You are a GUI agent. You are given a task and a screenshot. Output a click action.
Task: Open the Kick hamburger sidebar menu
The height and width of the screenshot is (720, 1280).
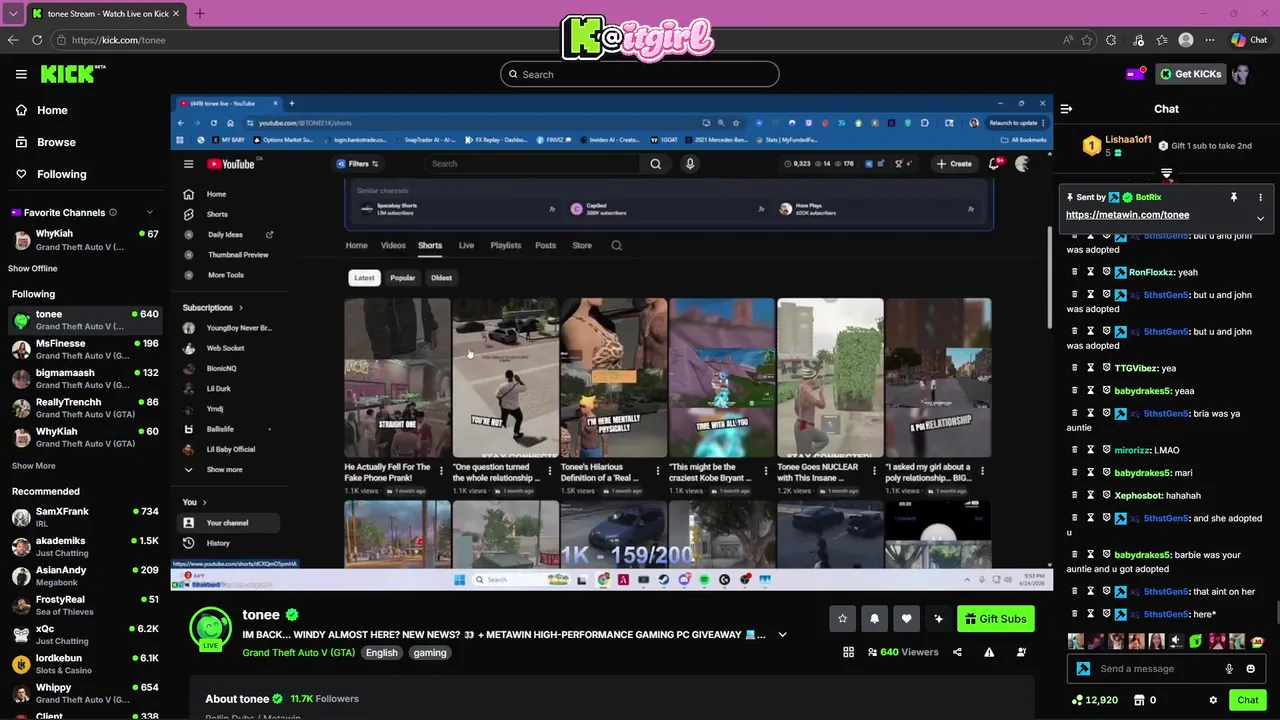[21, 74]
